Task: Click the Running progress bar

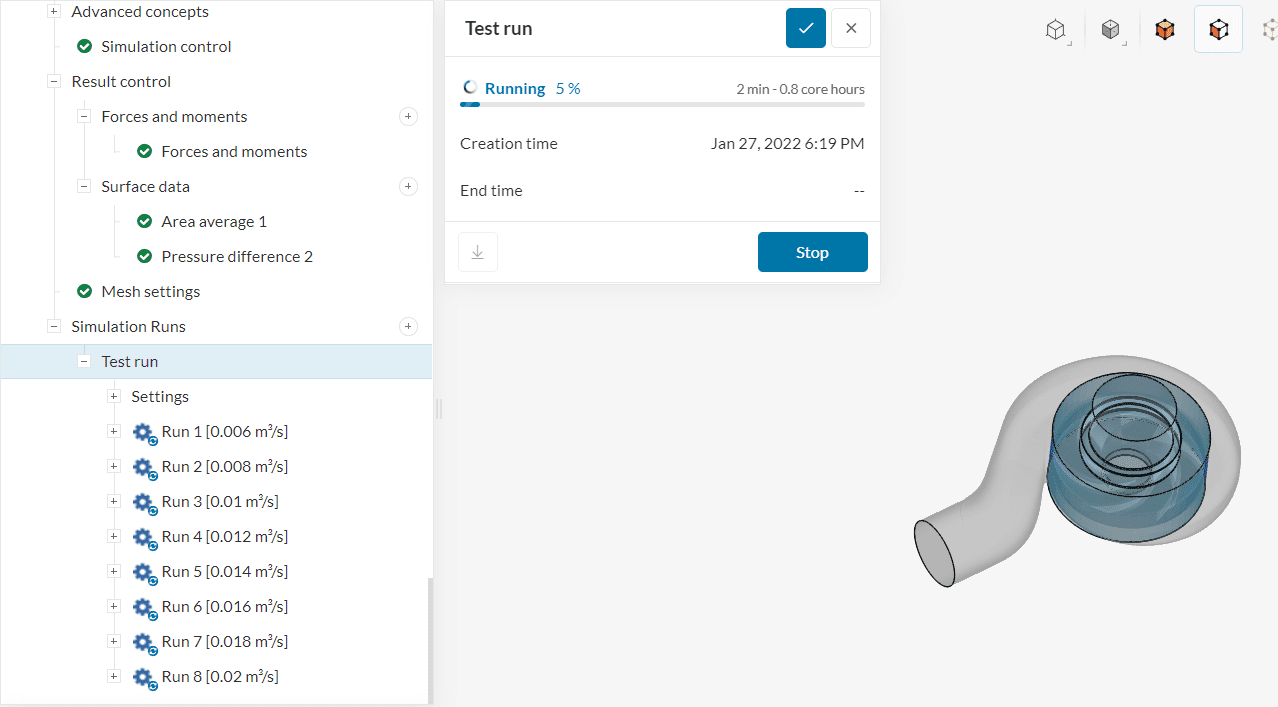Action: [662, 102]
